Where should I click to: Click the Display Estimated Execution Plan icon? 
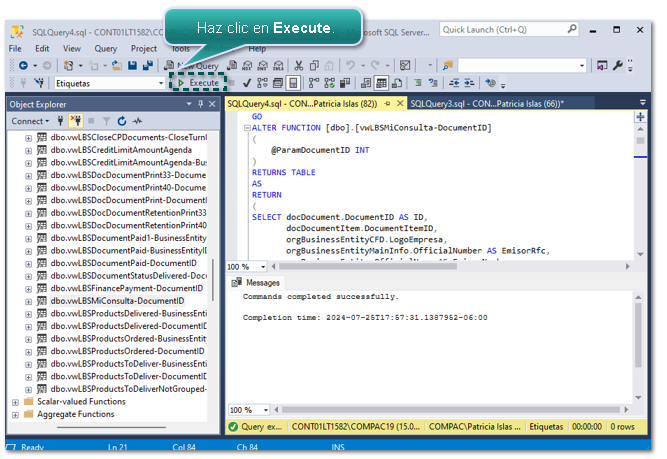coord(262,83)
